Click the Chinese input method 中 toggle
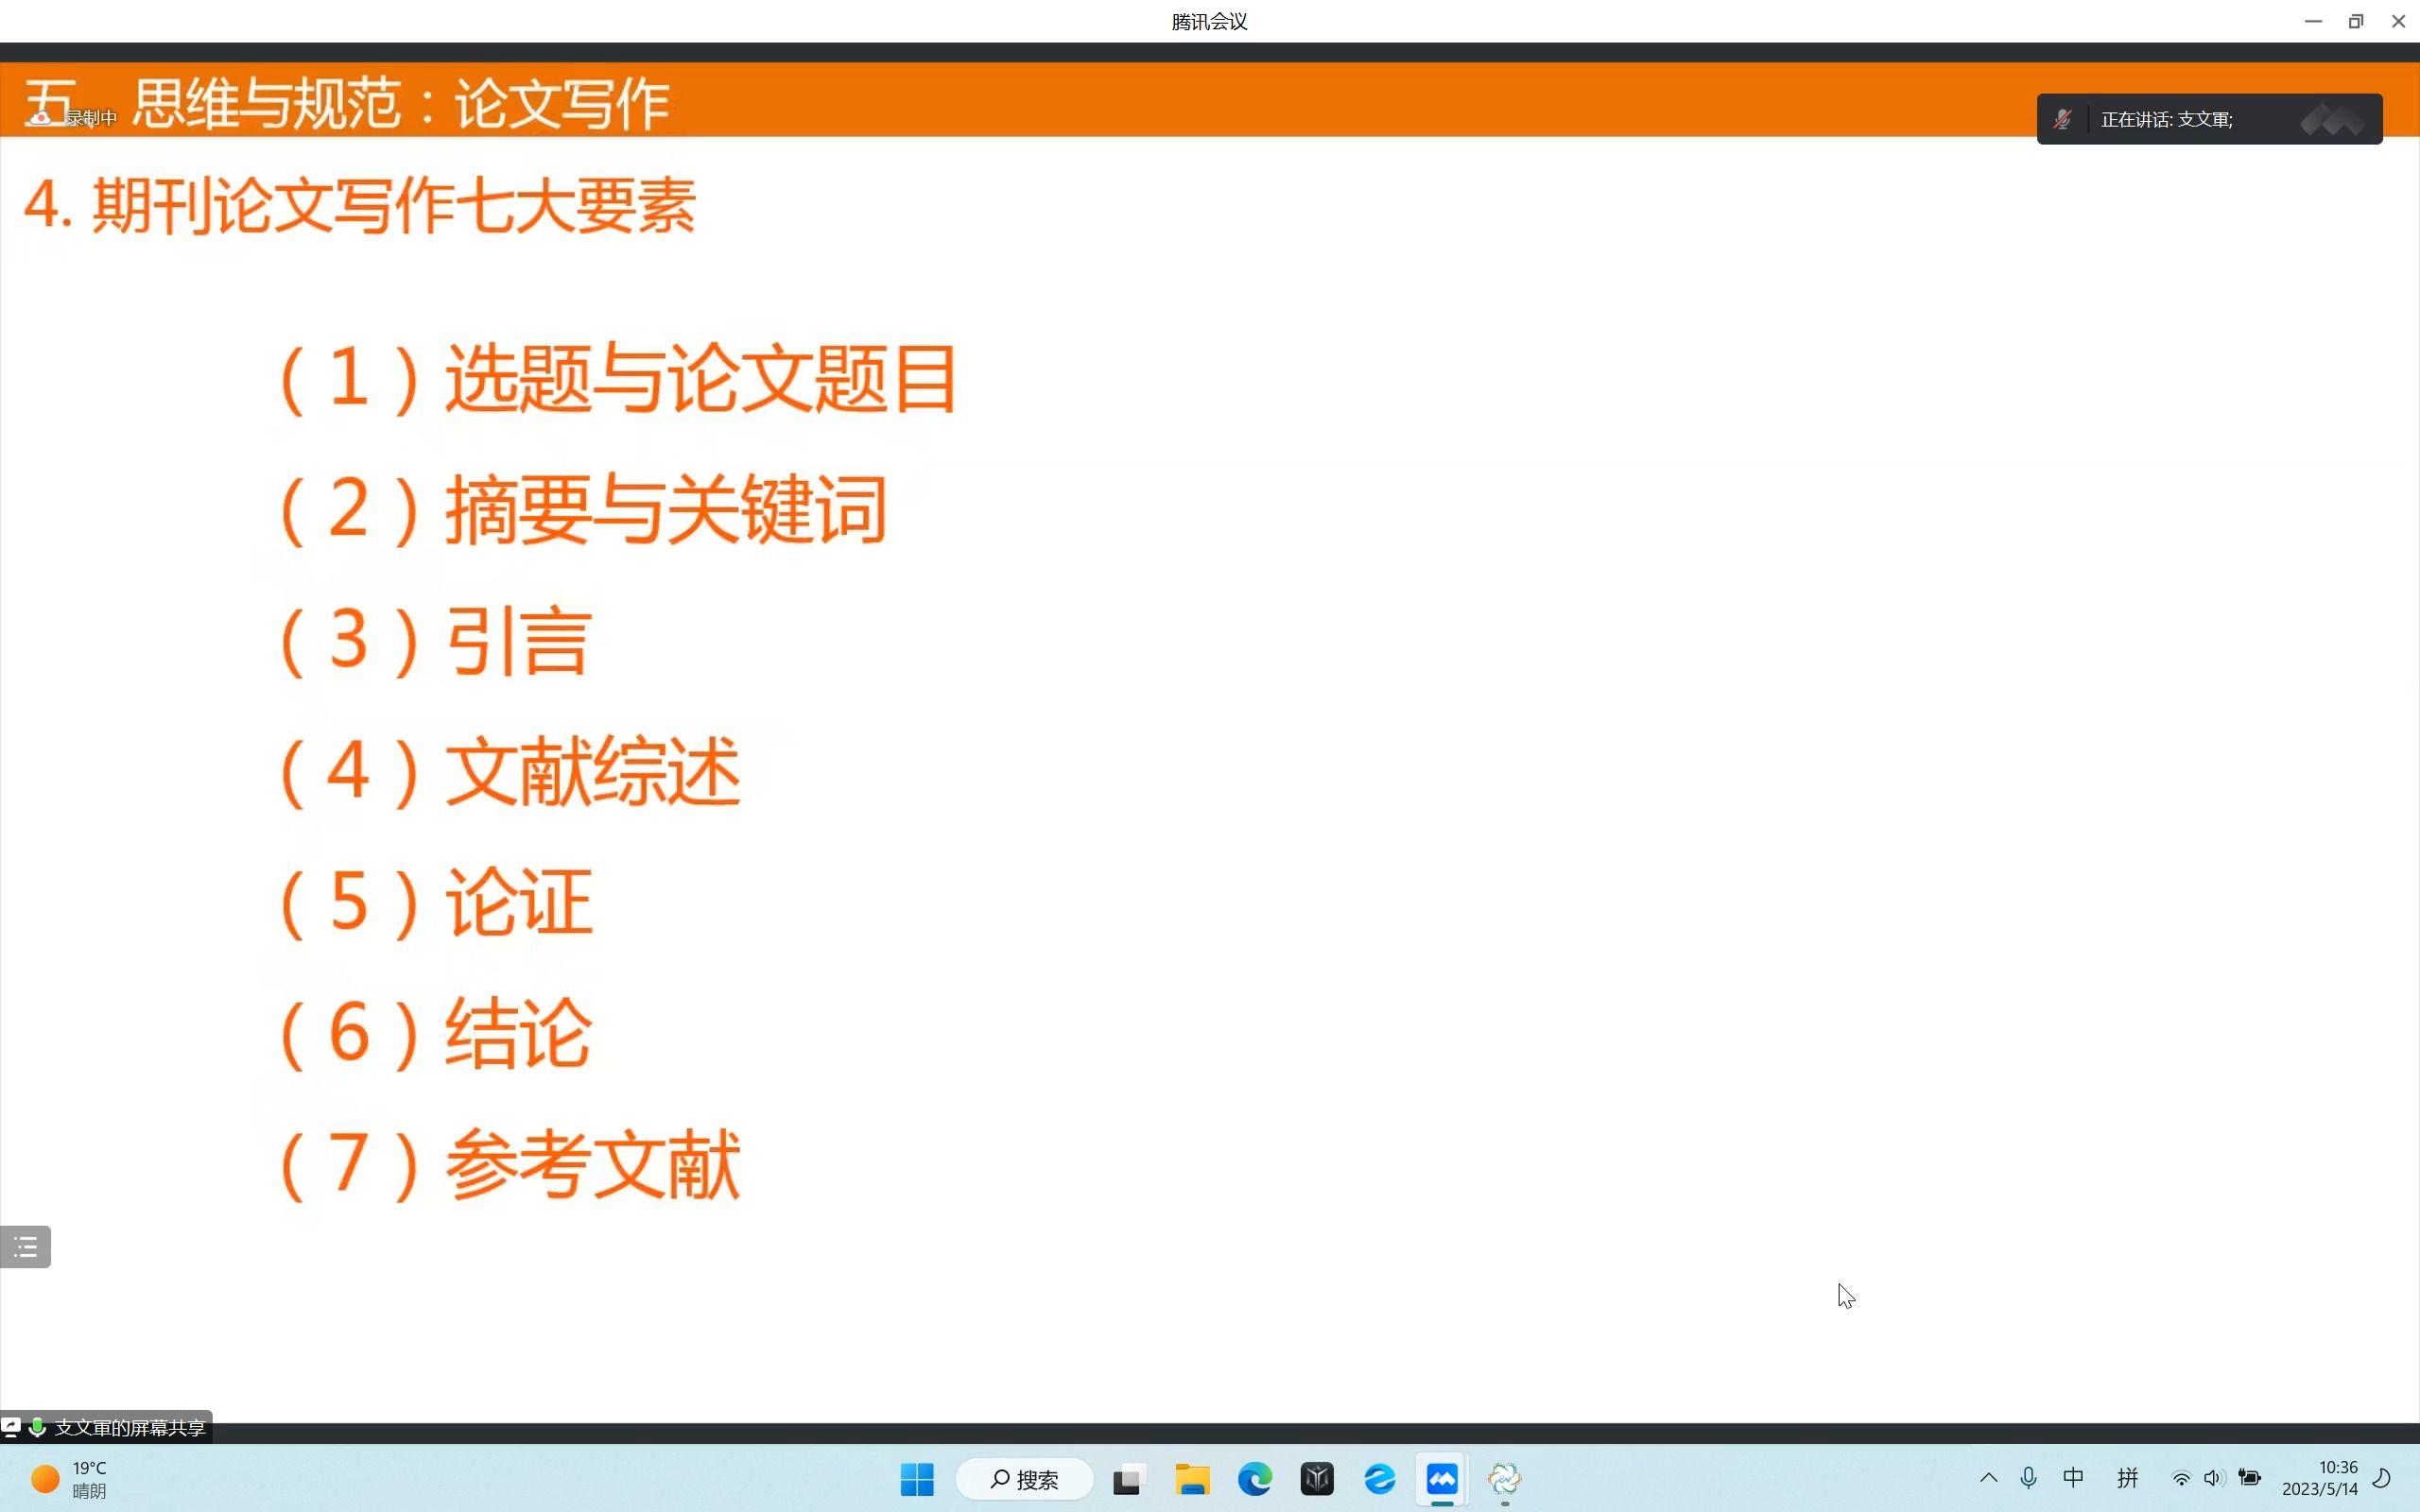Viewport: 2420px width, 1512px height. [x=2077, y=1481]
